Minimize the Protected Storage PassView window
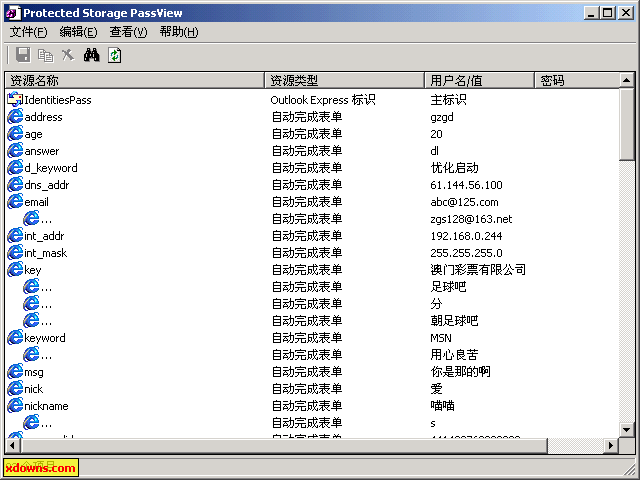The image size is (640, 480). [x=592, y=13]
